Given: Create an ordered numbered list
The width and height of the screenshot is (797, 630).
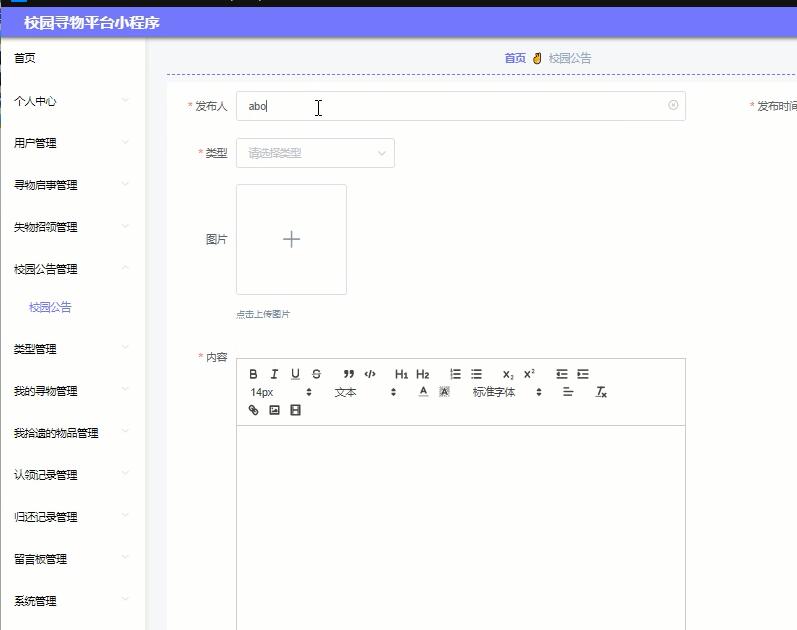Looking at the screenshot, I should (x=455, y=374).
